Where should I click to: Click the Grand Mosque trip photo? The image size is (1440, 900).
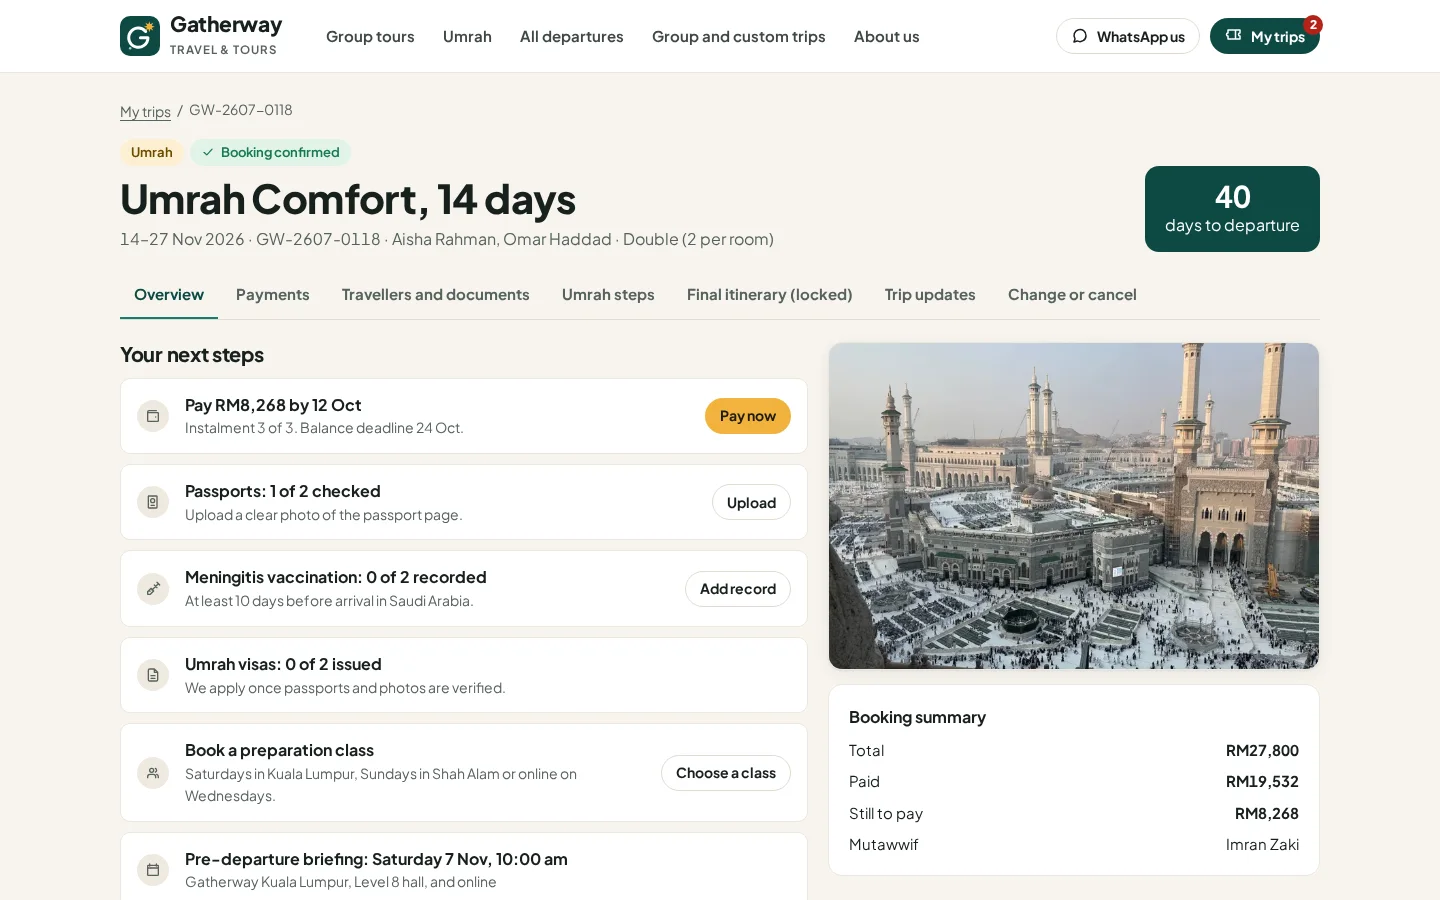point(1074,506)
